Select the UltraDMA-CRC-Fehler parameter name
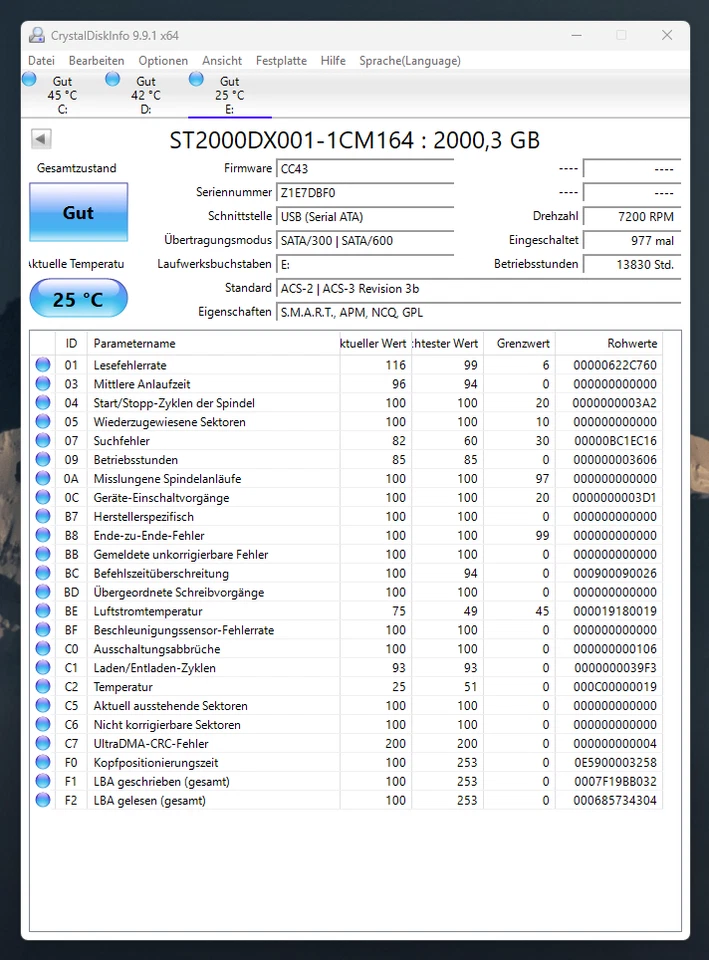 [151, 744]
